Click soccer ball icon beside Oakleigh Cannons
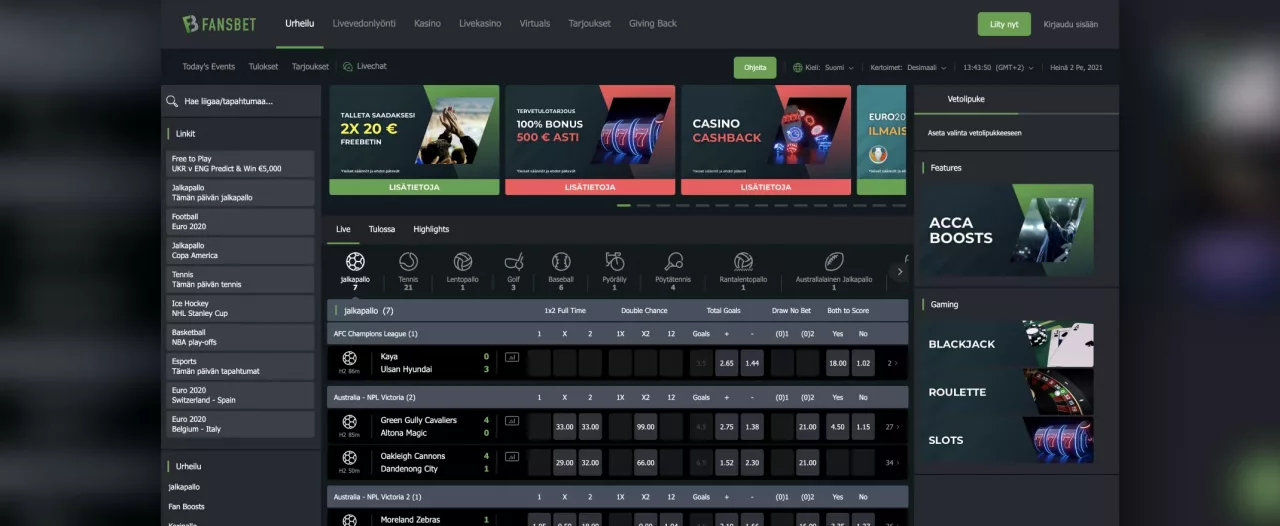Viewport: 1280px width, 526px height. (349, 458)
